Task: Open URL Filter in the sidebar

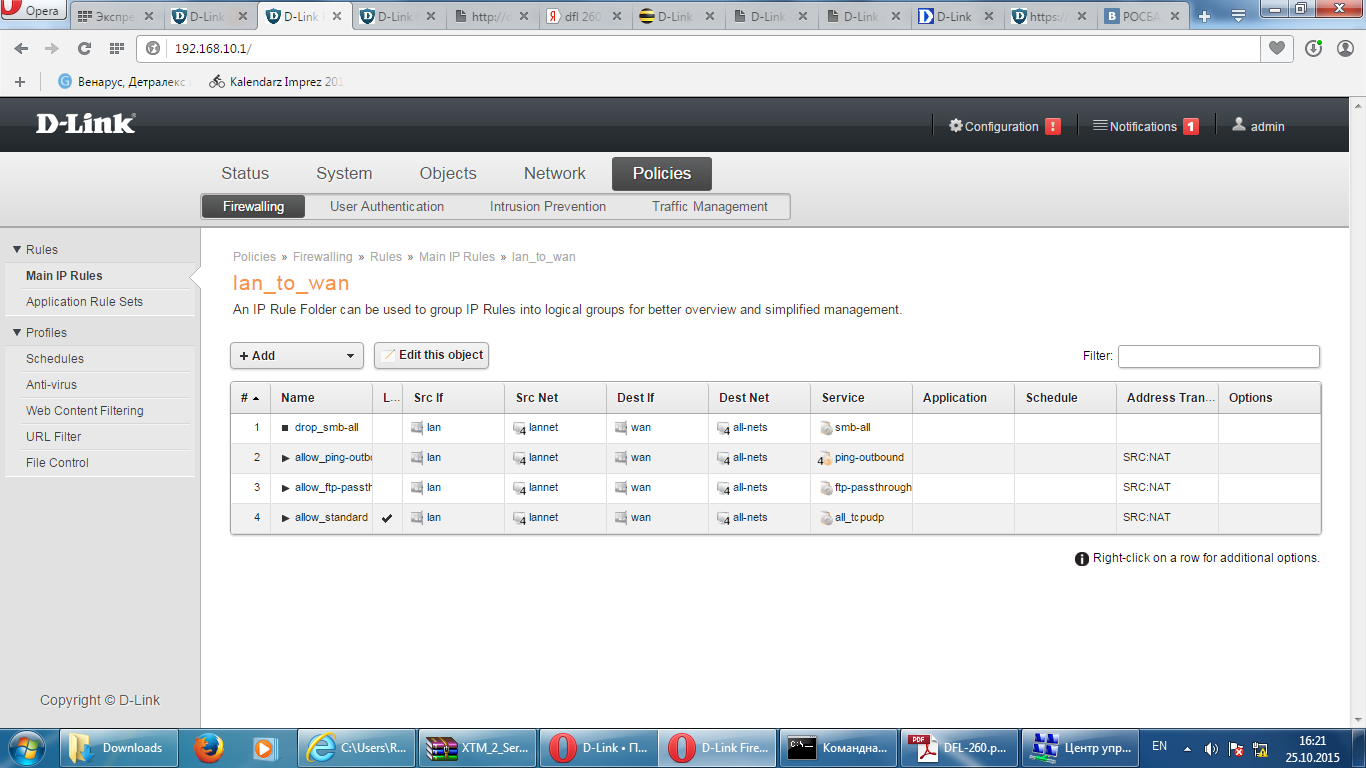Action: pyautogui.click(x=54, y=437)
